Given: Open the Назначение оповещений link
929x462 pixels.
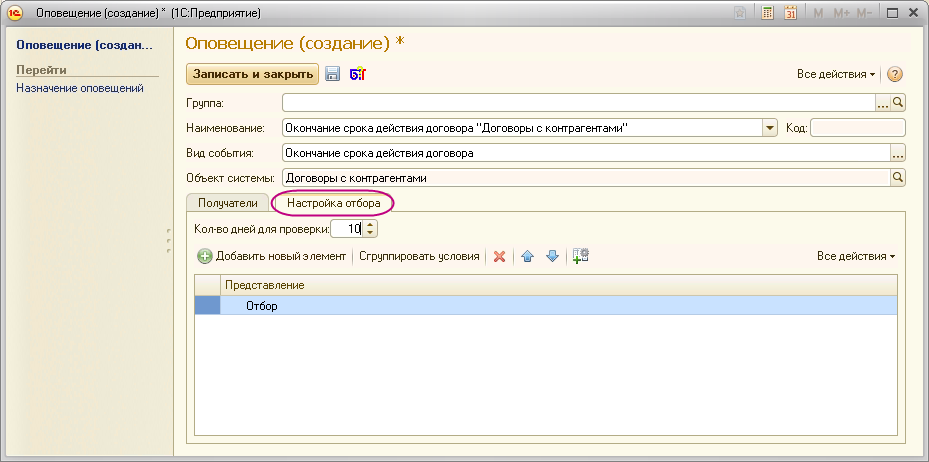Looking at the screenshot, I should [80, 88].
